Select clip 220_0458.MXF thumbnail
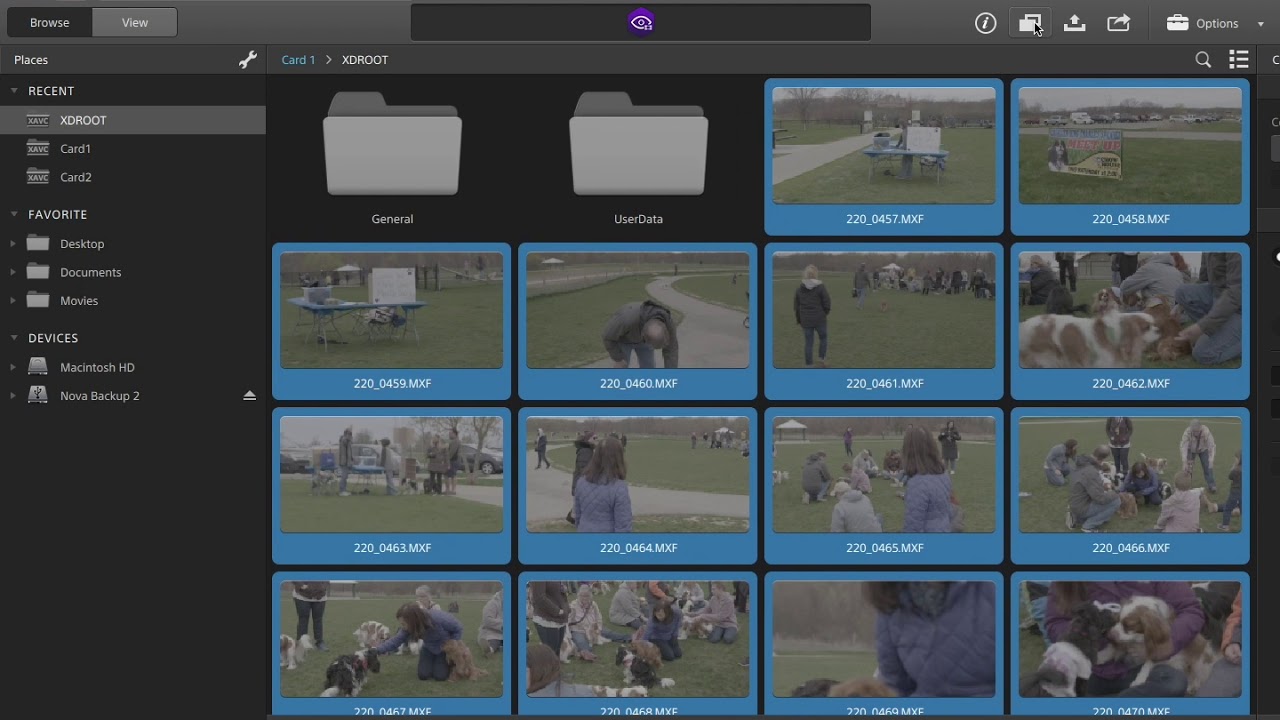The image size is (1280, 720). coord(1130,146)
